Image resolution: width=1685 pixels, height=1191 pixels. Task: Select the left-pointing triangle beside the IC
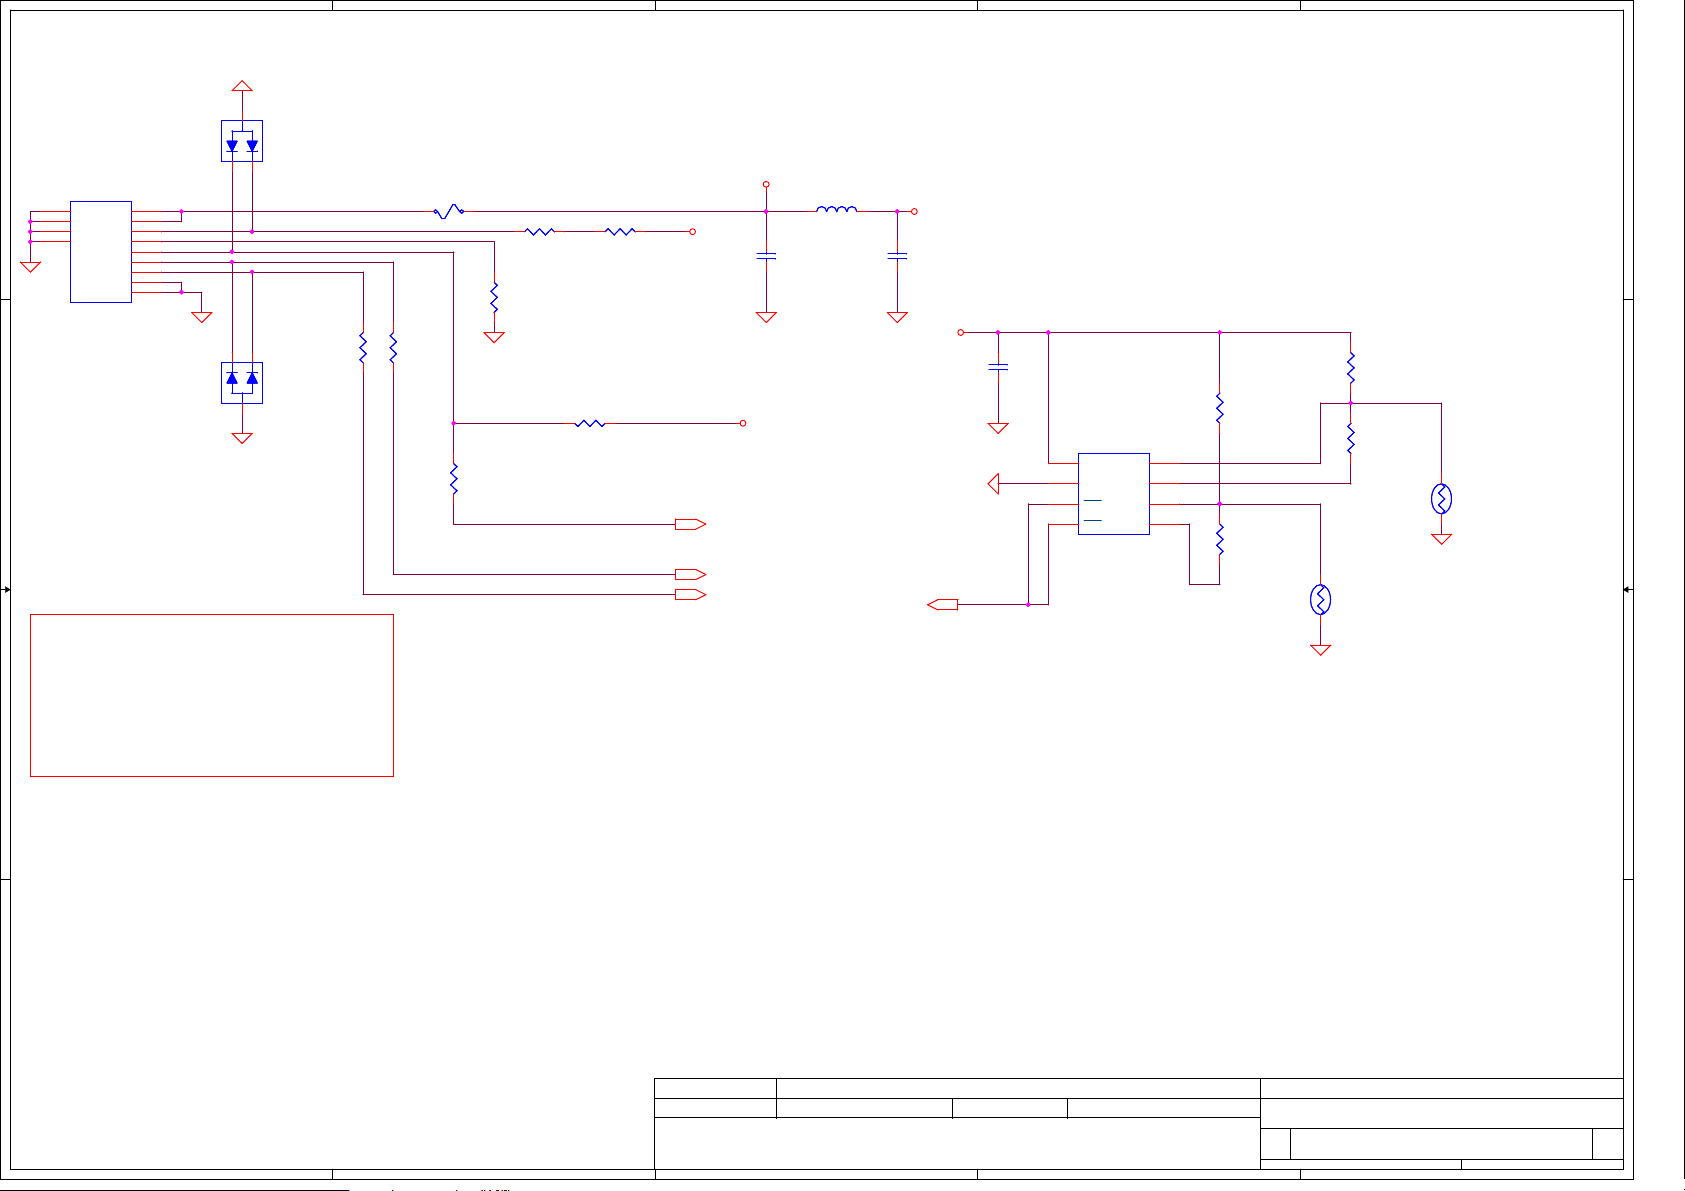[x=993, y=484]
